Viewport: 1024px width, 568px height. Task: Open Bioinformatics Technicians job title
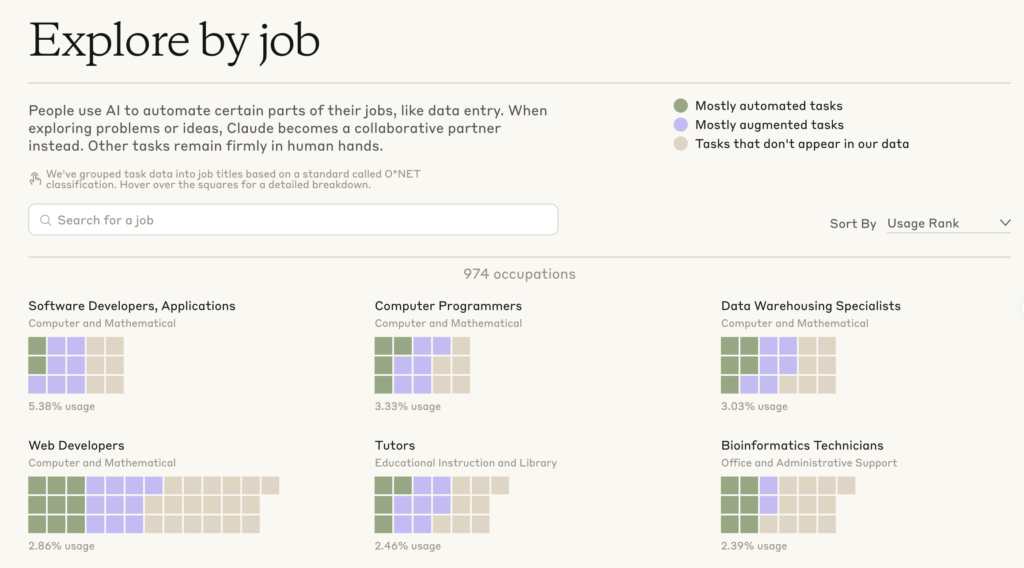[x=802, y=446]
